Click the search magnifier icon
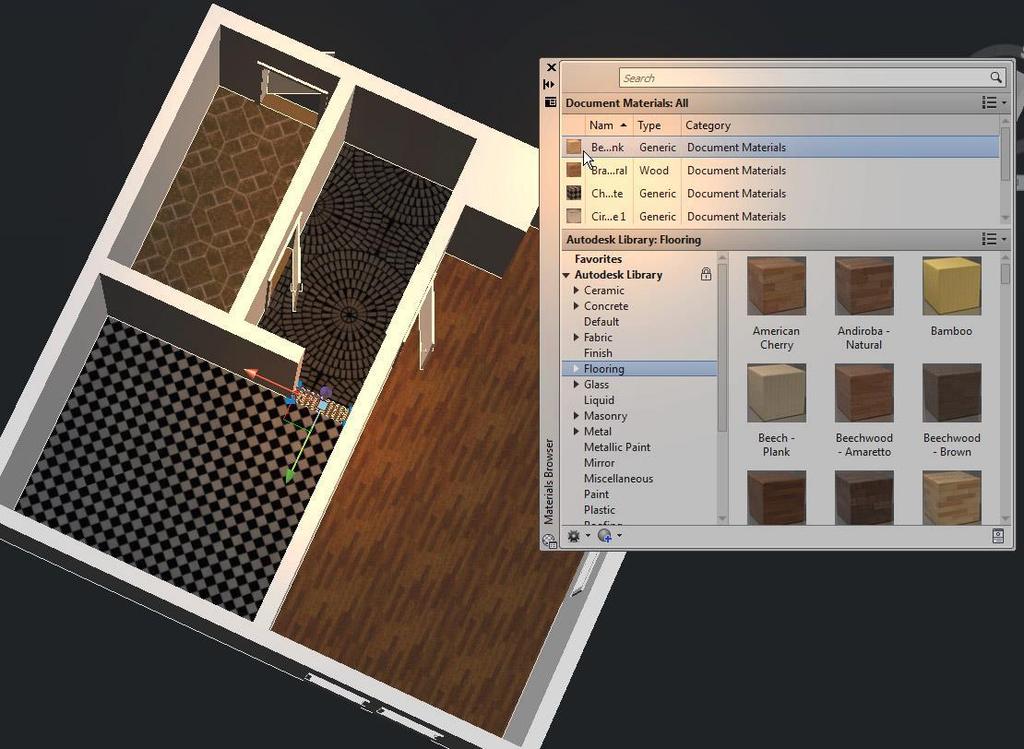This screenshot has height=749, width=1024. click(x=996, y=78)
